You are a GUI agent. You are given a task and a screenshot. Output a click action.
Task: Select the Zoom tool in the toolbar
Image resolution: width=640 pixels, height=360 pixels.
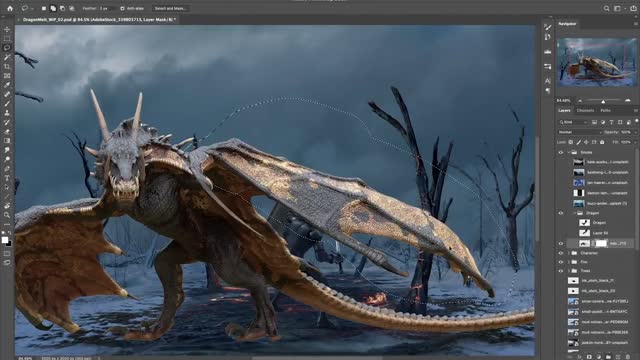point(7,215)
